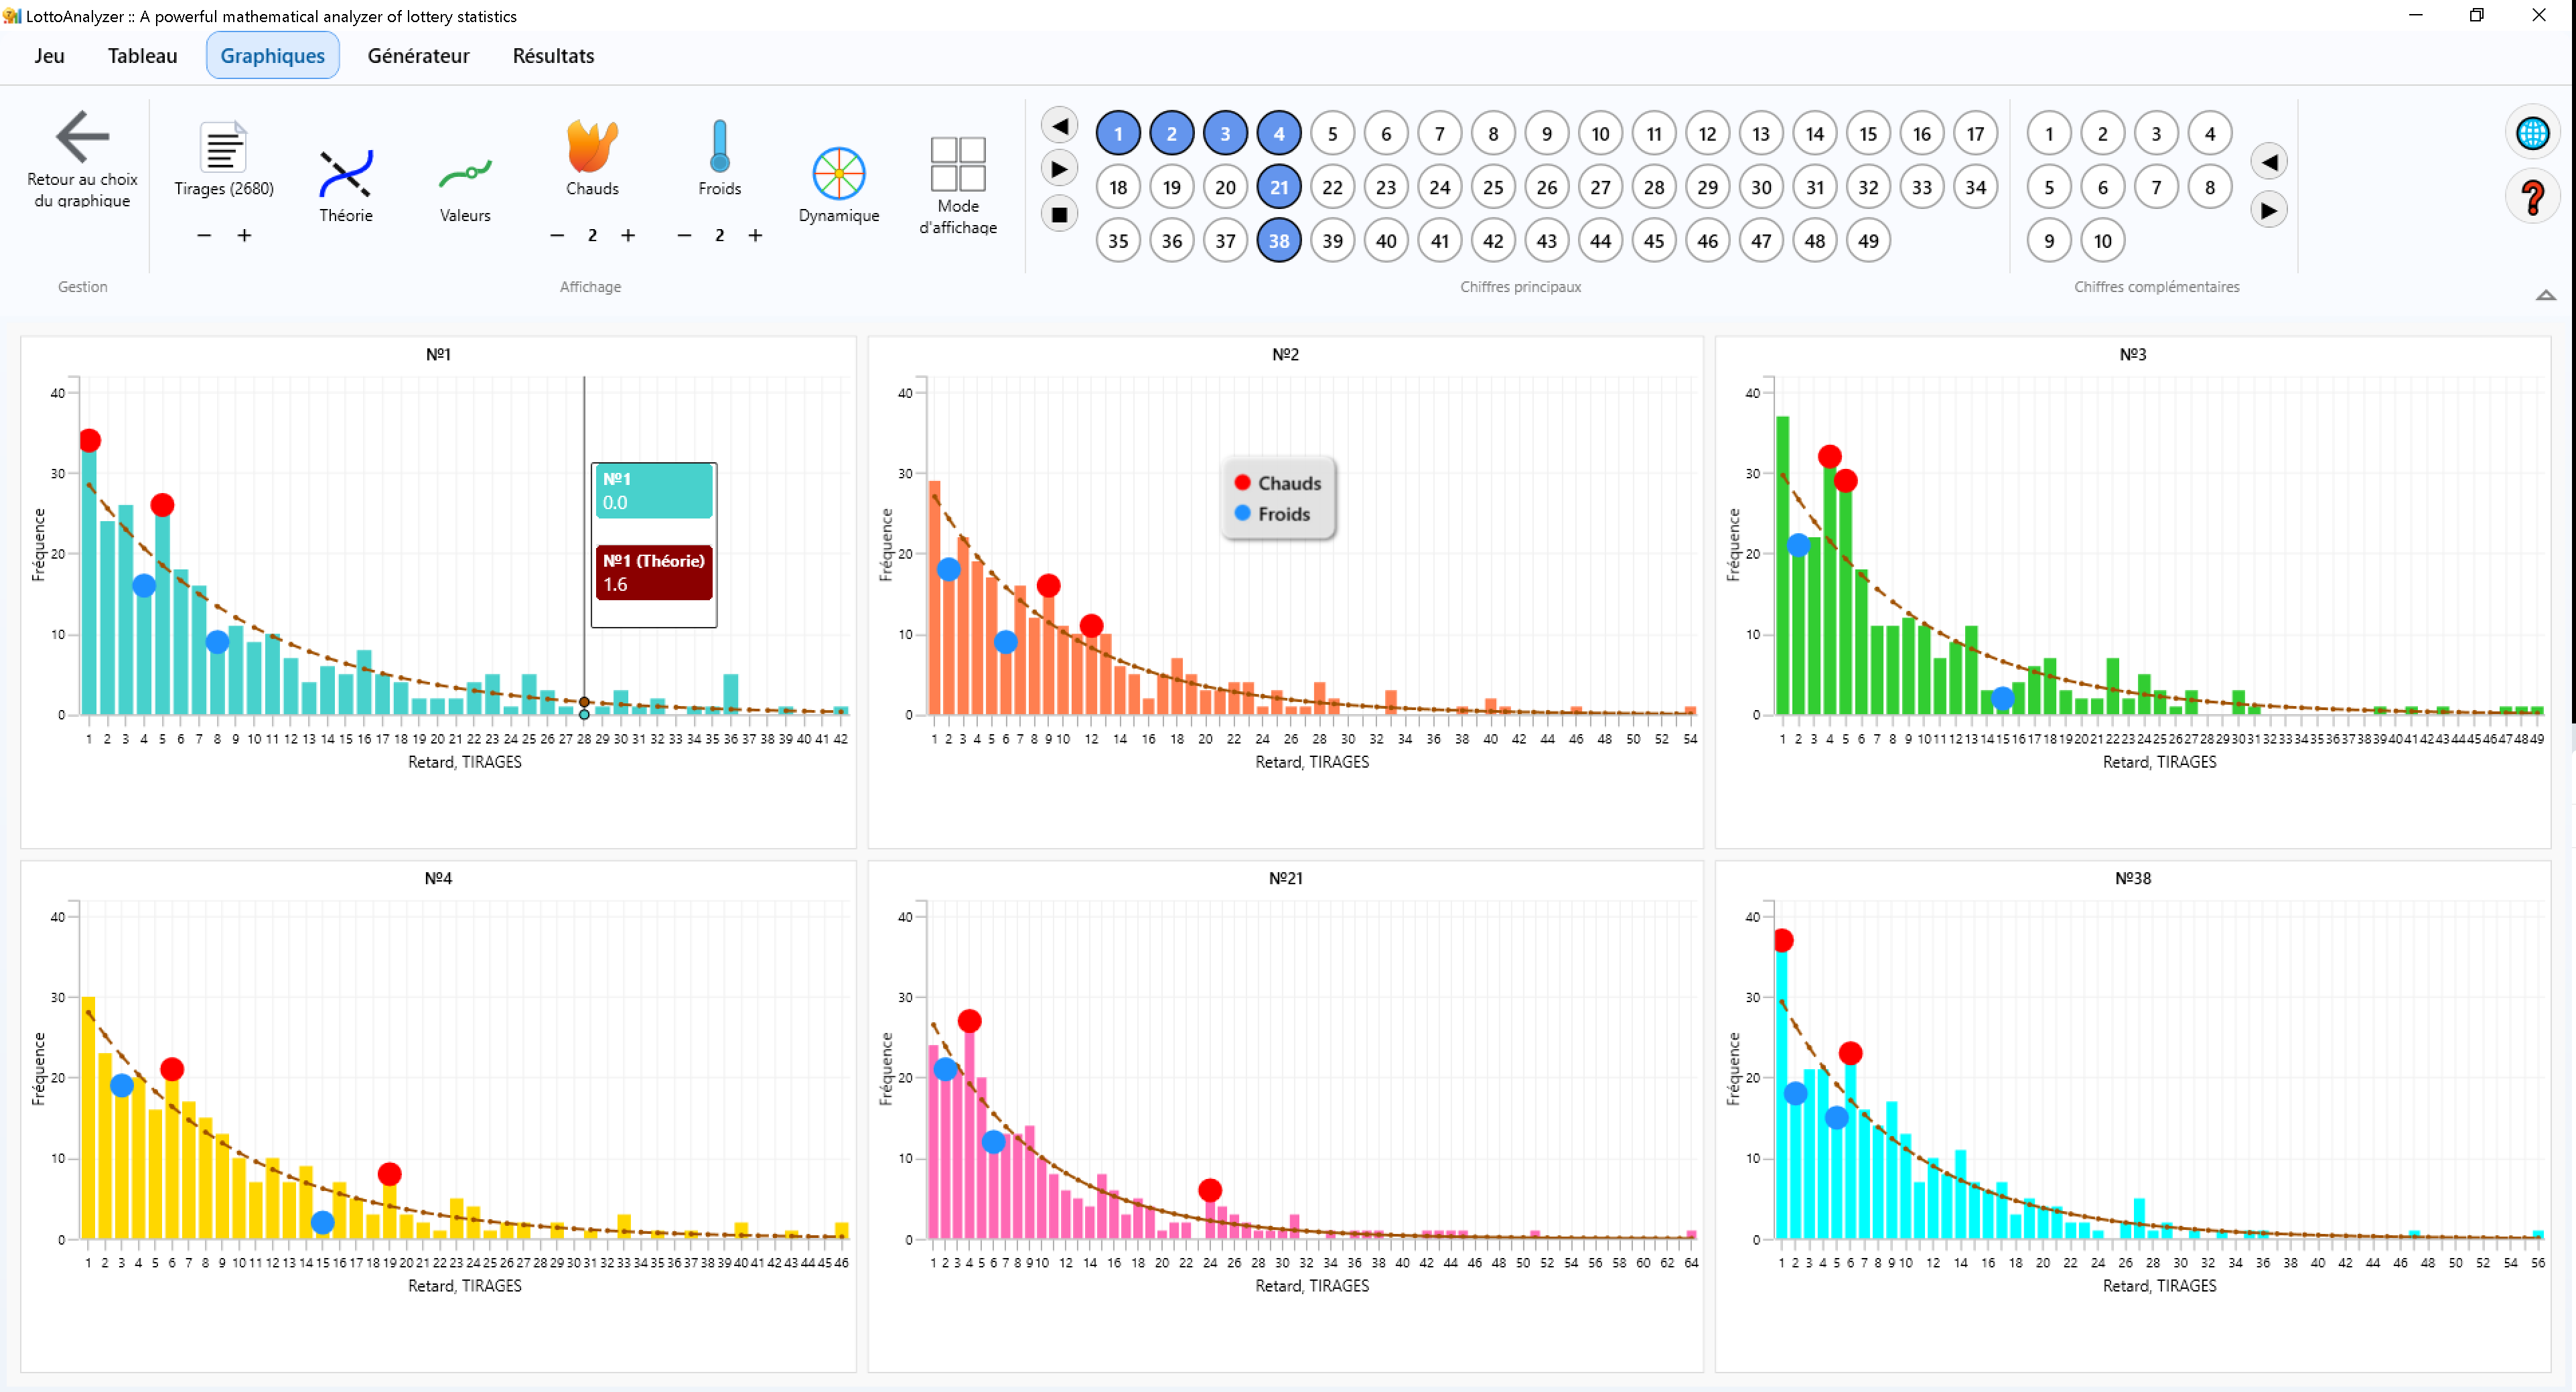Image resolution: width=2576 pixels, height=1392 pixels.
Task: Open the Générateur tab
Action: tap(418, 56)
